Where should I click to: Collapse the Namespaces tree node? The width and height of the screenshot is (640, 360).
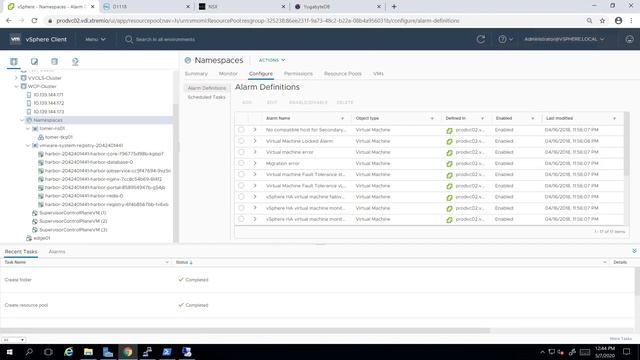[22, 120]
